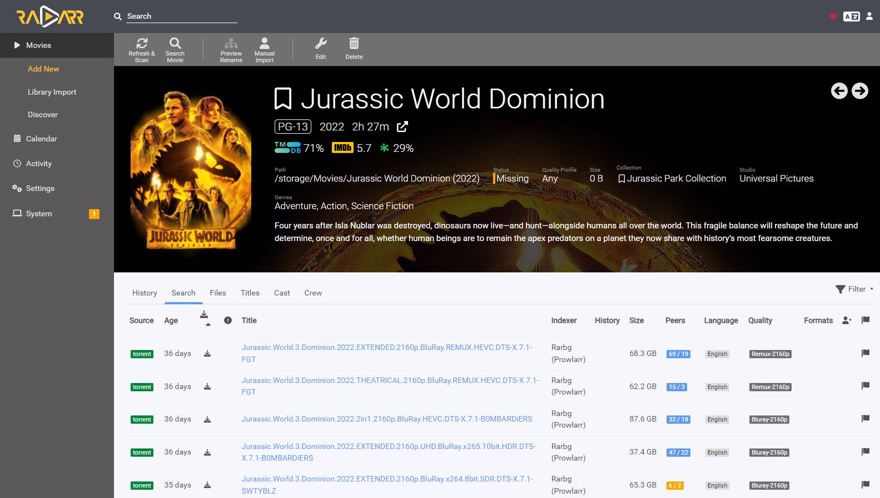Sort by Peers column
Viewport: 880px width, 498px height.
pos(675,321)
